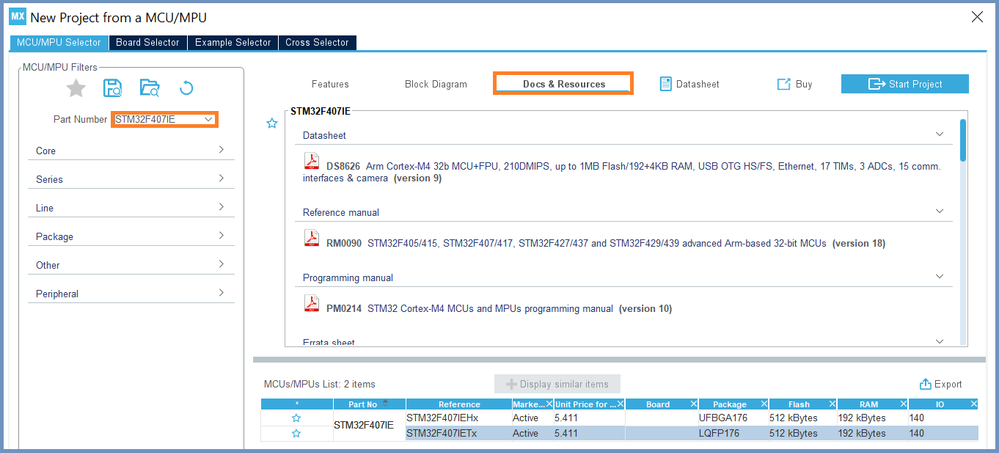Select the Docs & Resources tab
The width and height of the screenshot is (999, 453).
point(564,84)
